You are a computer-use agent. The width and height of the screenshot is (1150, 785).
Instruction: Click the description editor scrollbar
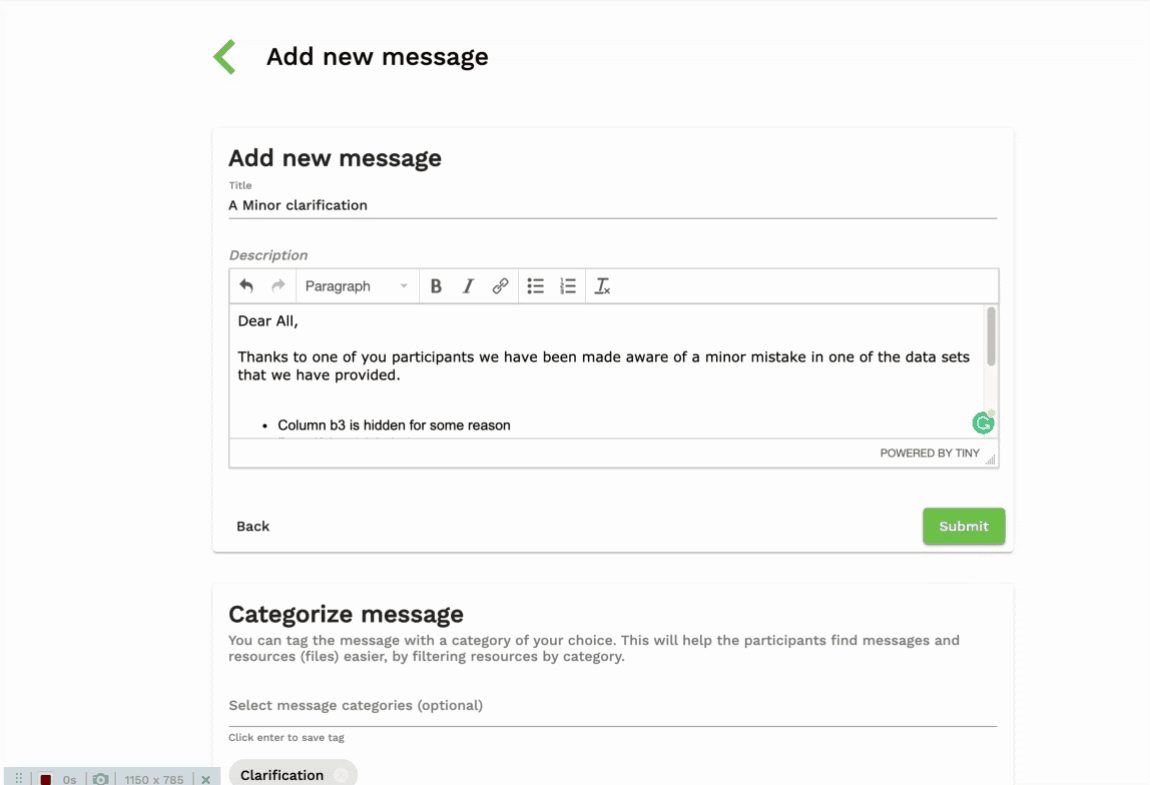(991, 337)
